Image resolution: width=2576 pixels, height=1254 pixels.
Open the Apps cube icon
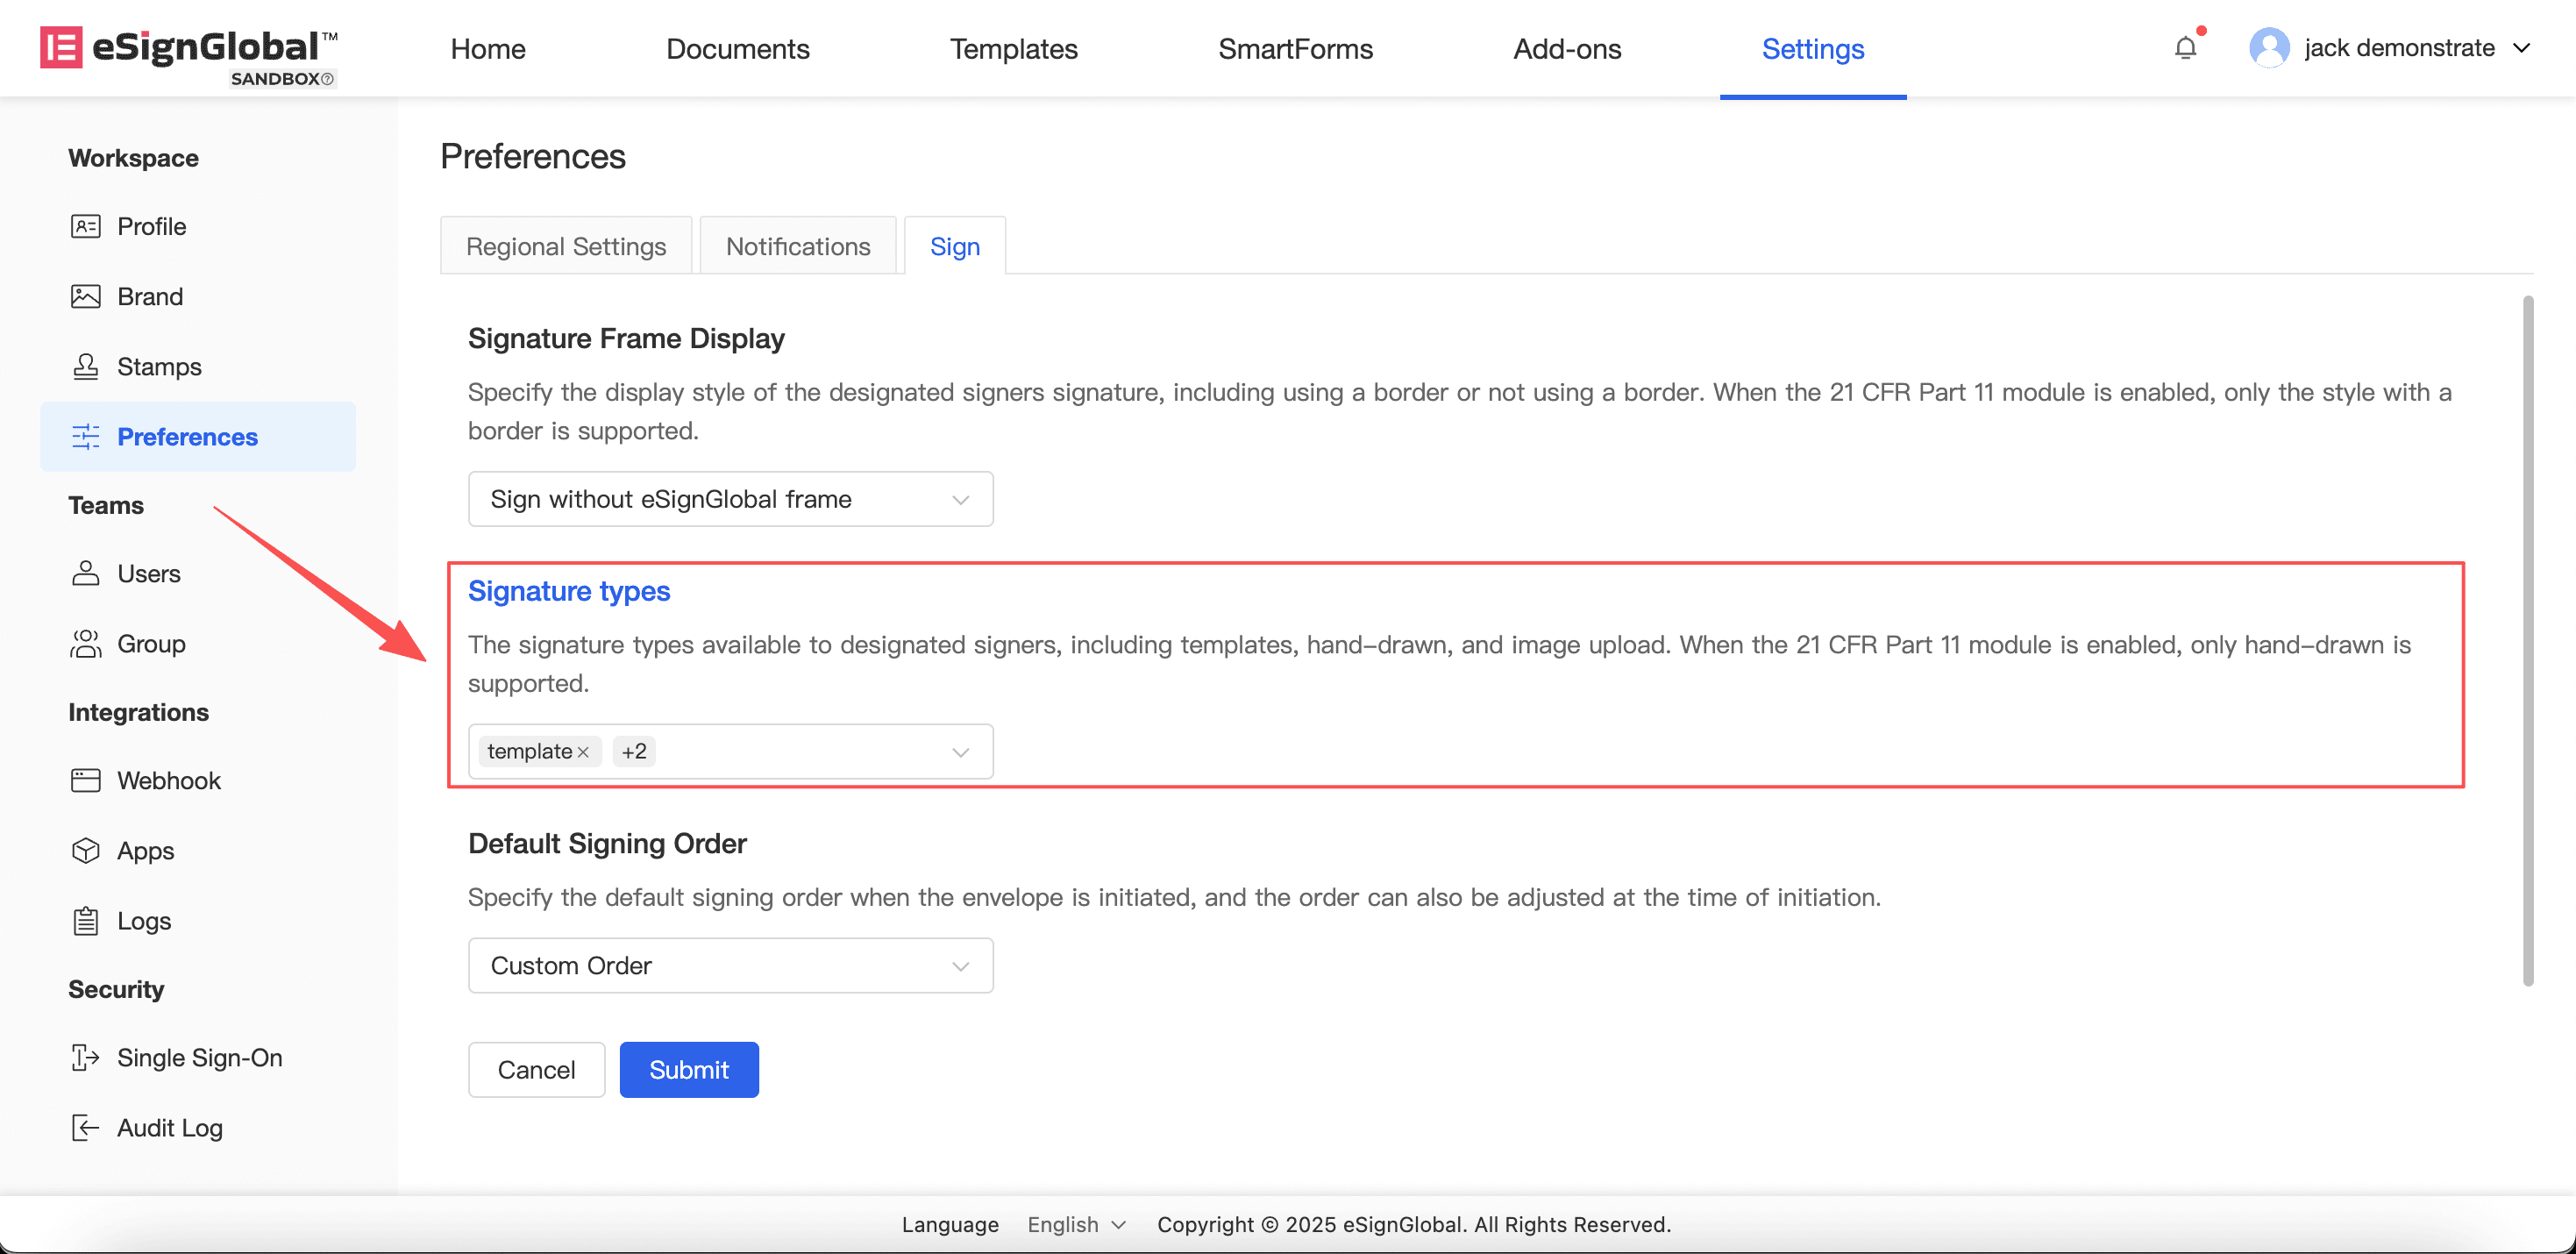pos(86,850)
